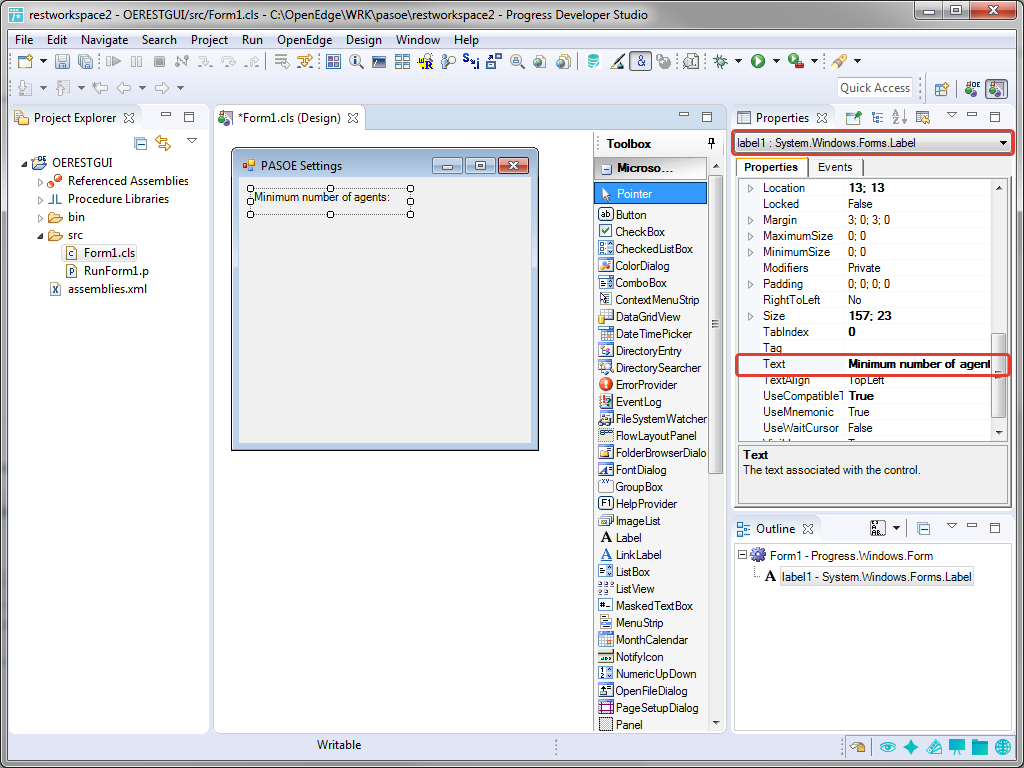Open the New wizard dropdown arrow

tap(43, 61)
